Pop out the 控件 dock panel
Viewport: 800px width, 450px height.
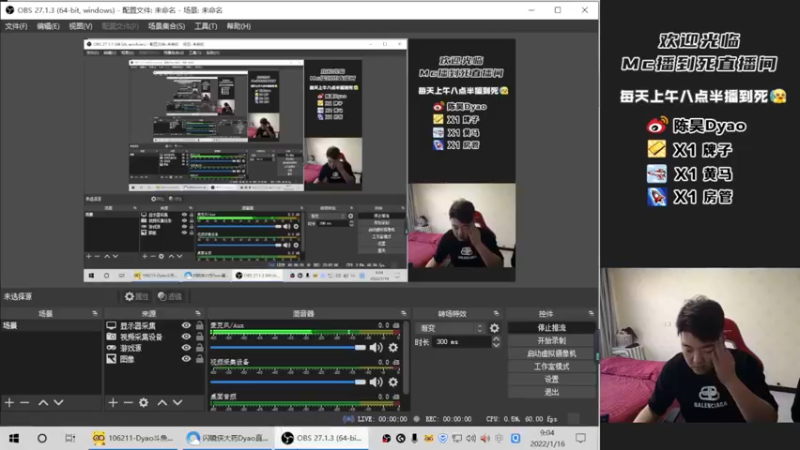pos(591,313)
